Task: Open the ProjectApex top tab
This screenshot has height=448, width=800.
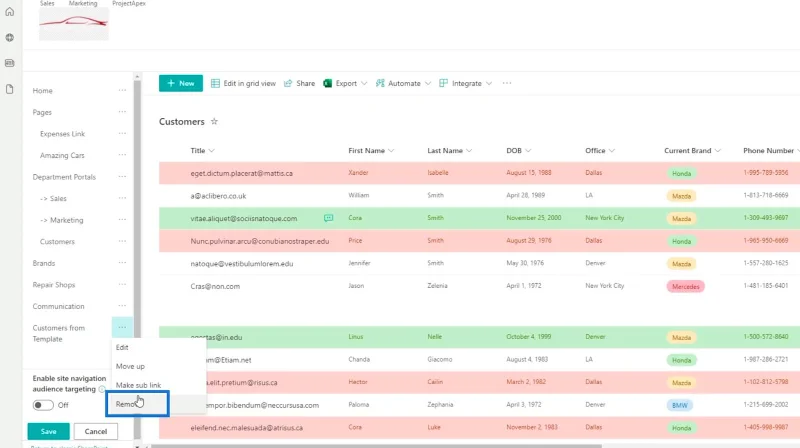Action: click(x=129, y=3)
